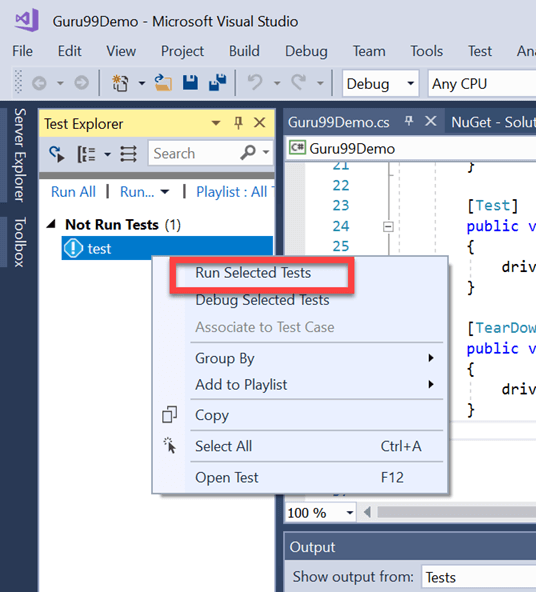
Task: Collapse code block at line 24
Action: tap(388, 227)
